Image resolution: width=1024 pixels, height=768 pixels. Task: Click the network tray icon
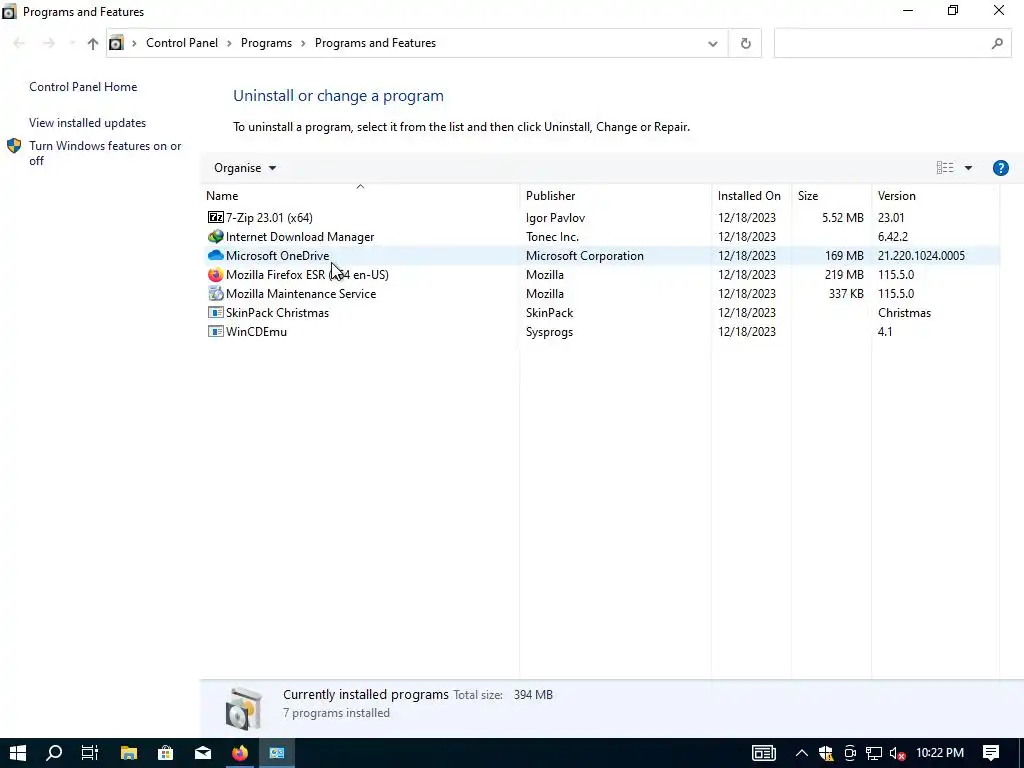[x=874, y=754]
